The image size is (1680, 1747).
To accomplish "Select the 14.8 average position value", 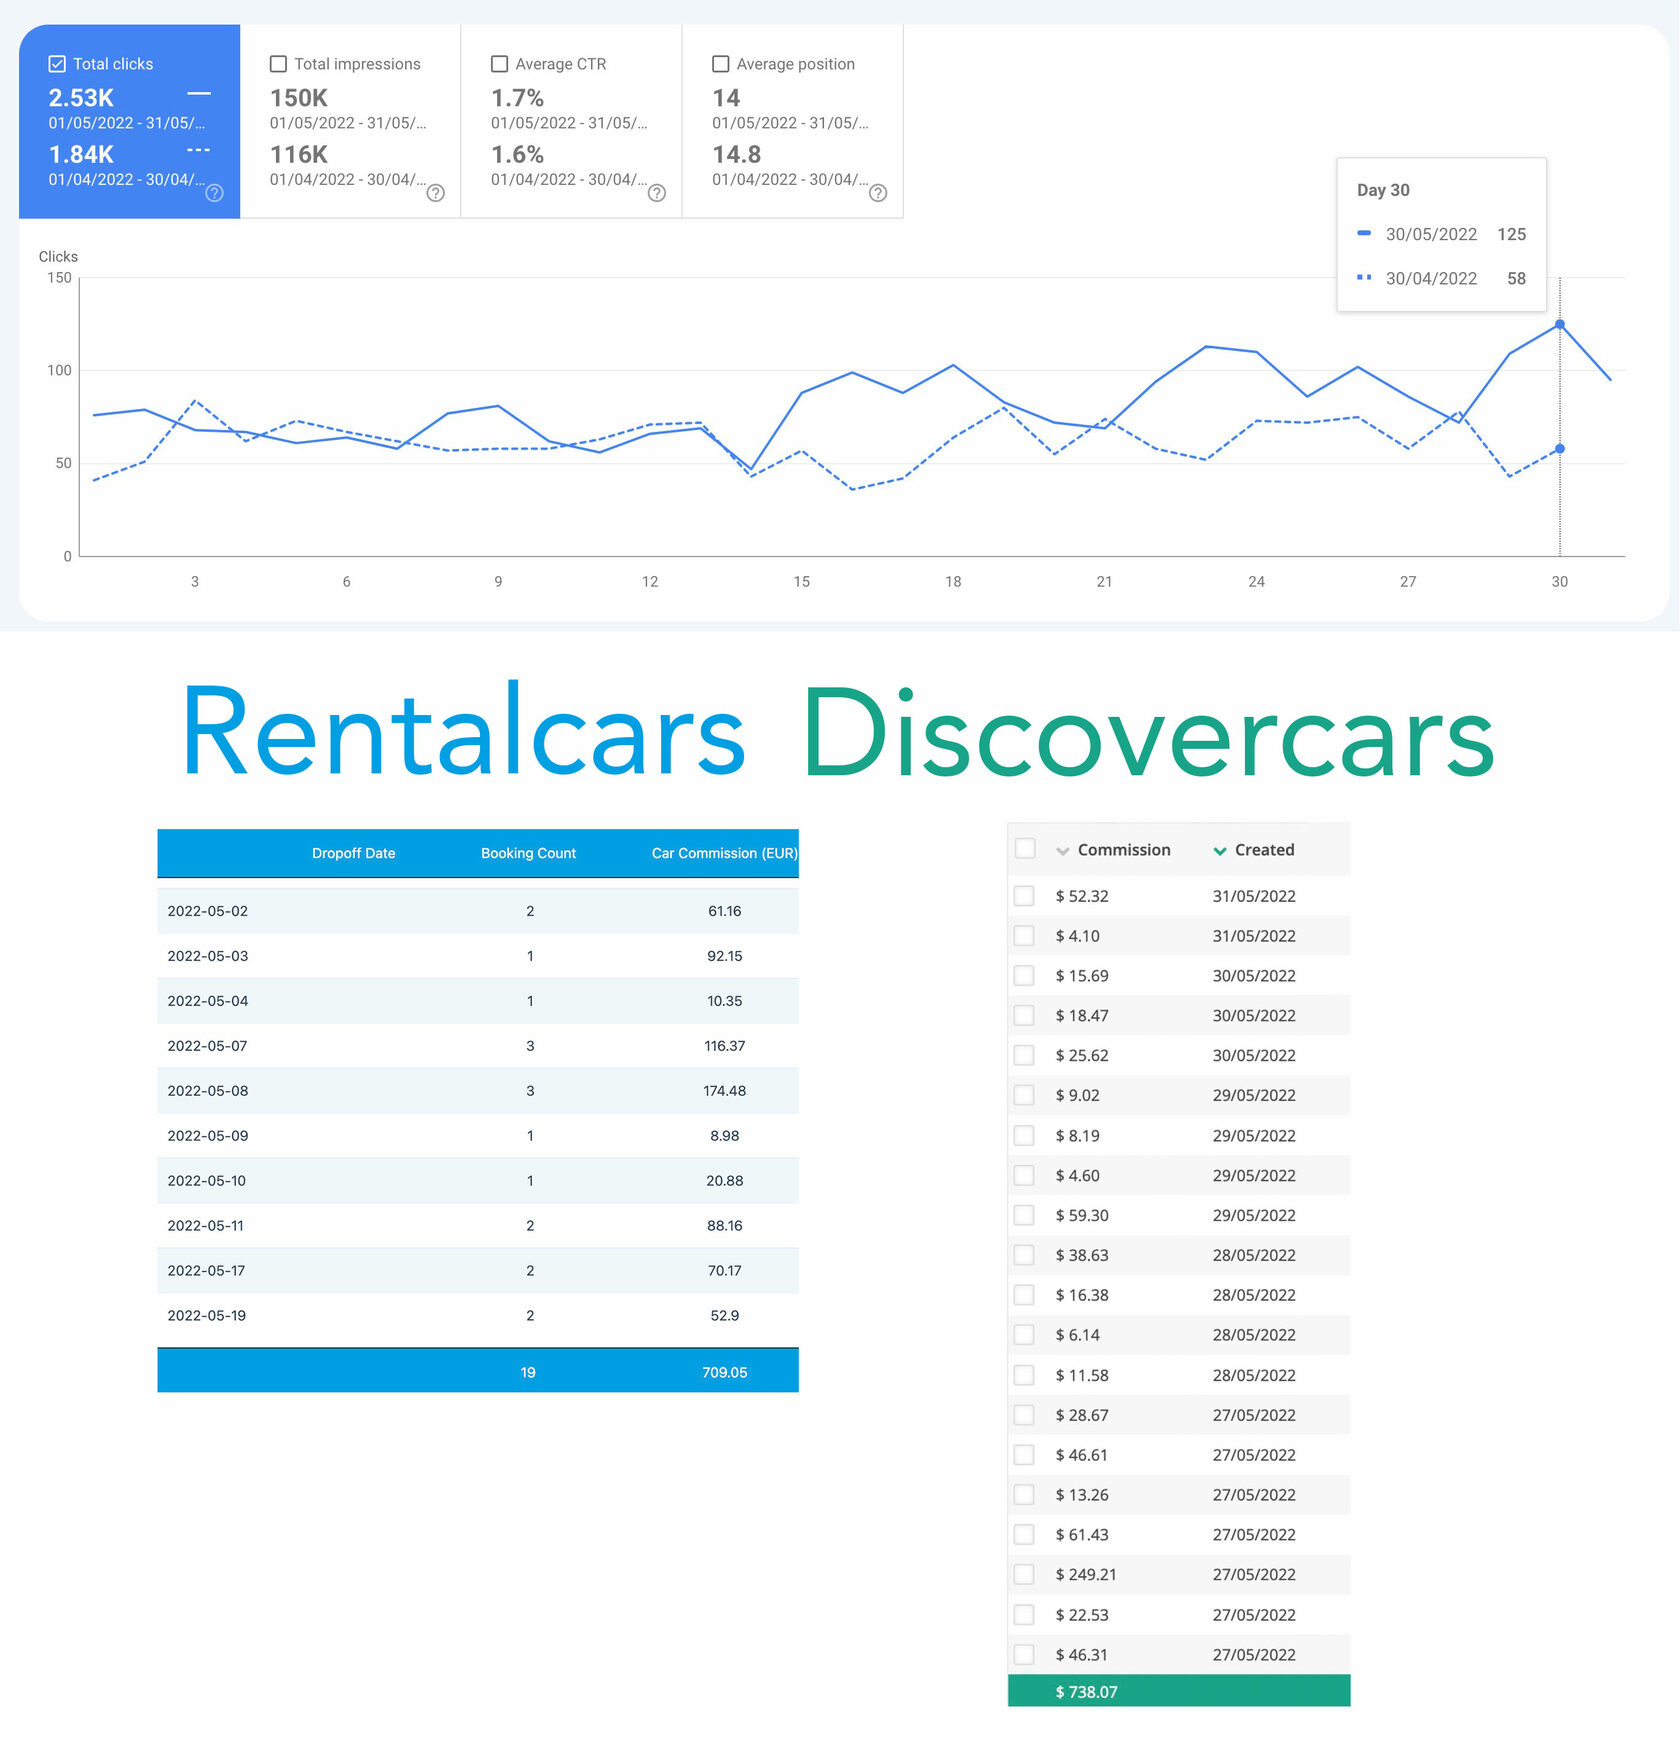I will click(736, 155).
